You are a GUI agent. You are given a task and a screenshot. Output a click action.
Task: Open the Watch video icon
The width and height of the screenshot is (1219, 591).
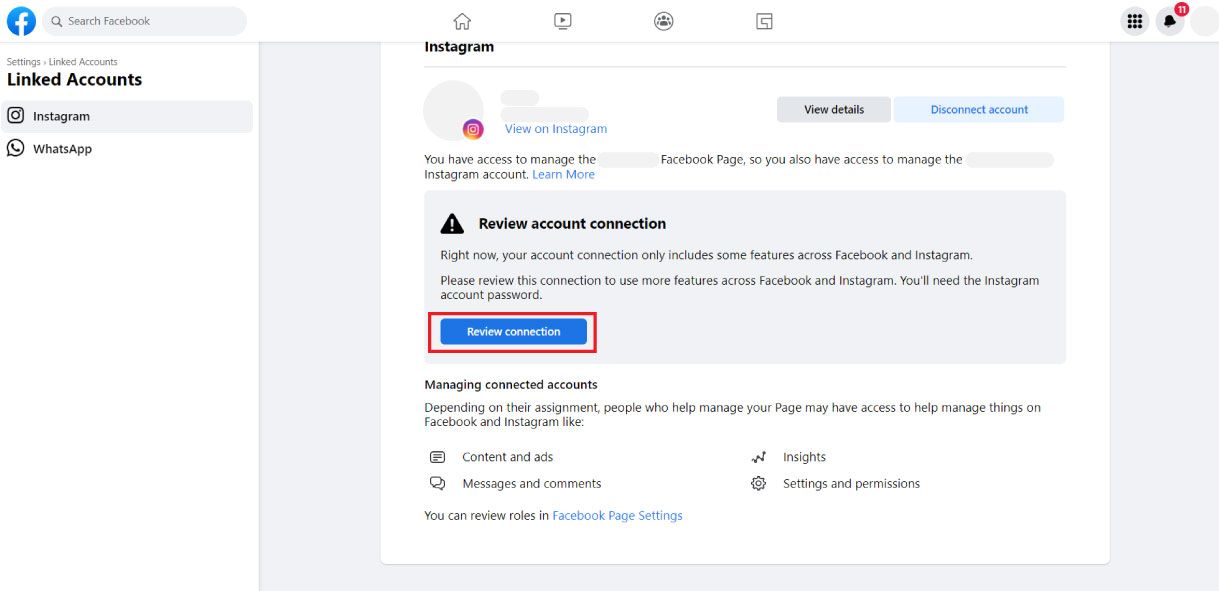point(563,21)
